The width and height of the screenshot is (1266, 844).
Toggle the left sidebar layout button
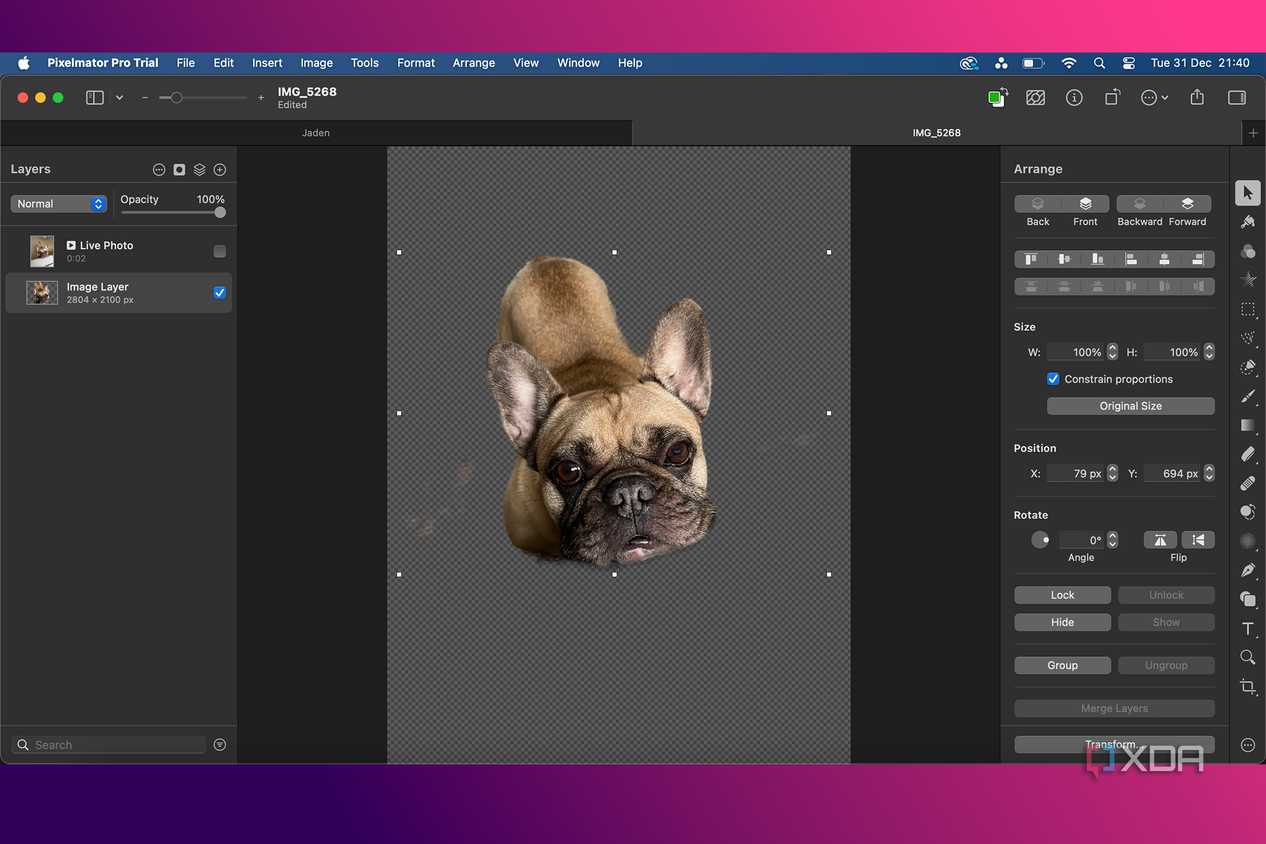click(x=95, y=97)
